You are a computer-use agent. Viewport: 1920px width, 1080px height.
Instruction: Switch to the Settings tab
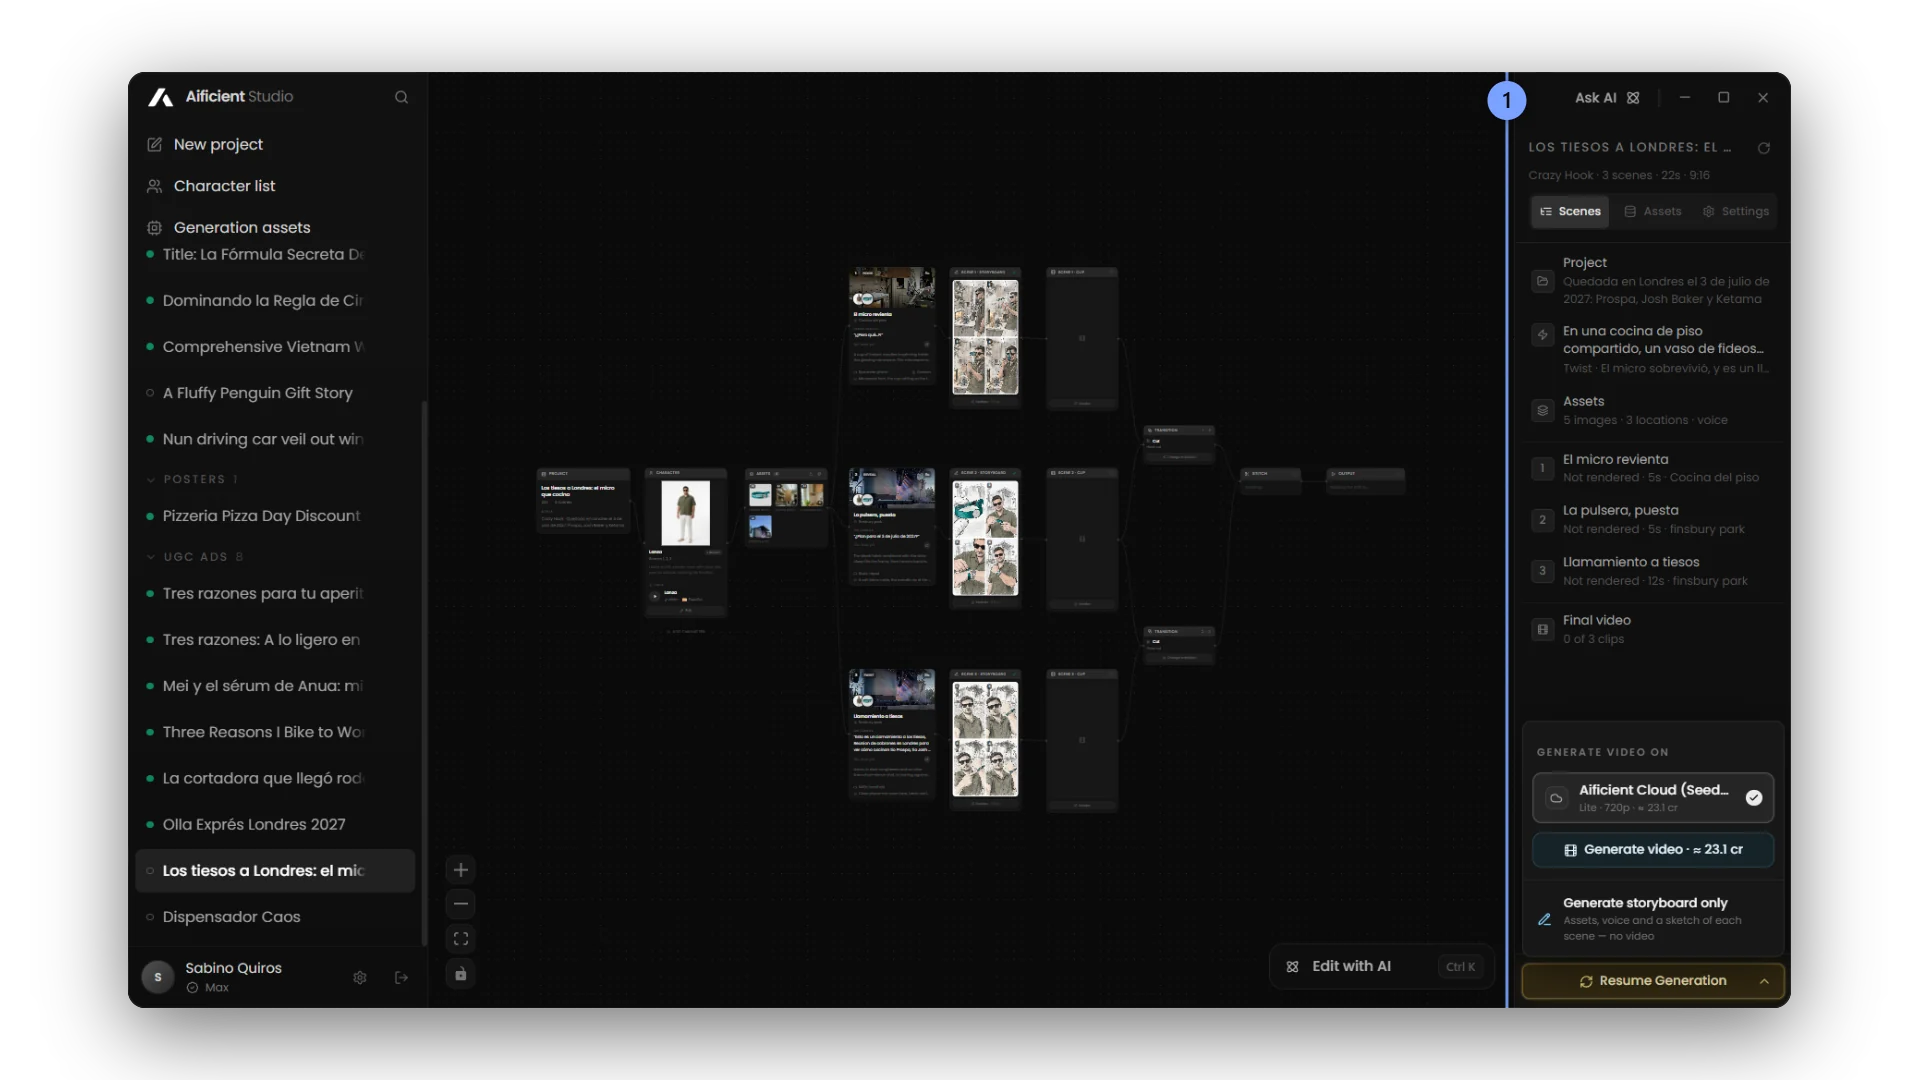[x=1736, y=211]
